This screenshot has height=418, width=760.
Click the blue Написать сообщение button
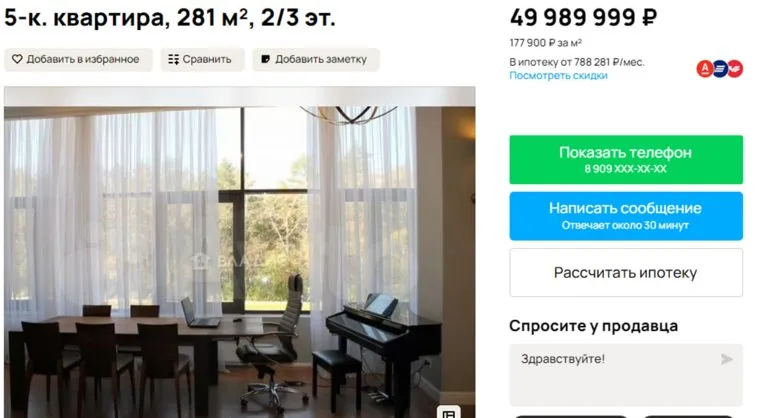click(626, 216)
